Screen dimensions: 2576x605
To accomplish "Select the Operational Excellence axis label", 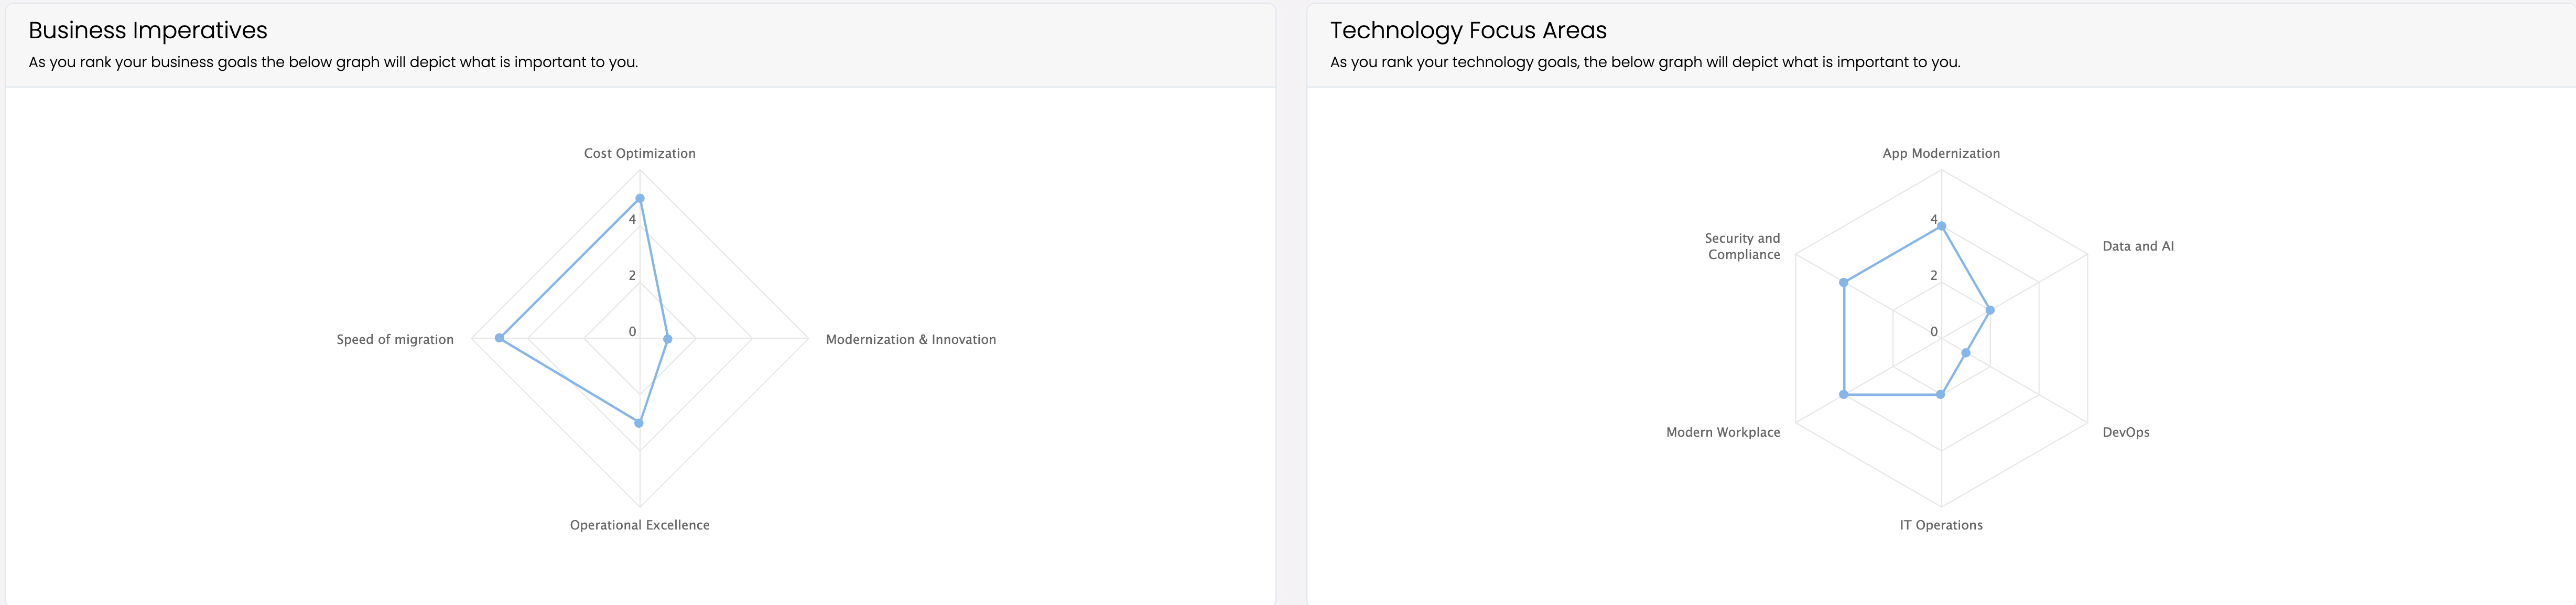I will pyautogui.click(x=640, y=525).
